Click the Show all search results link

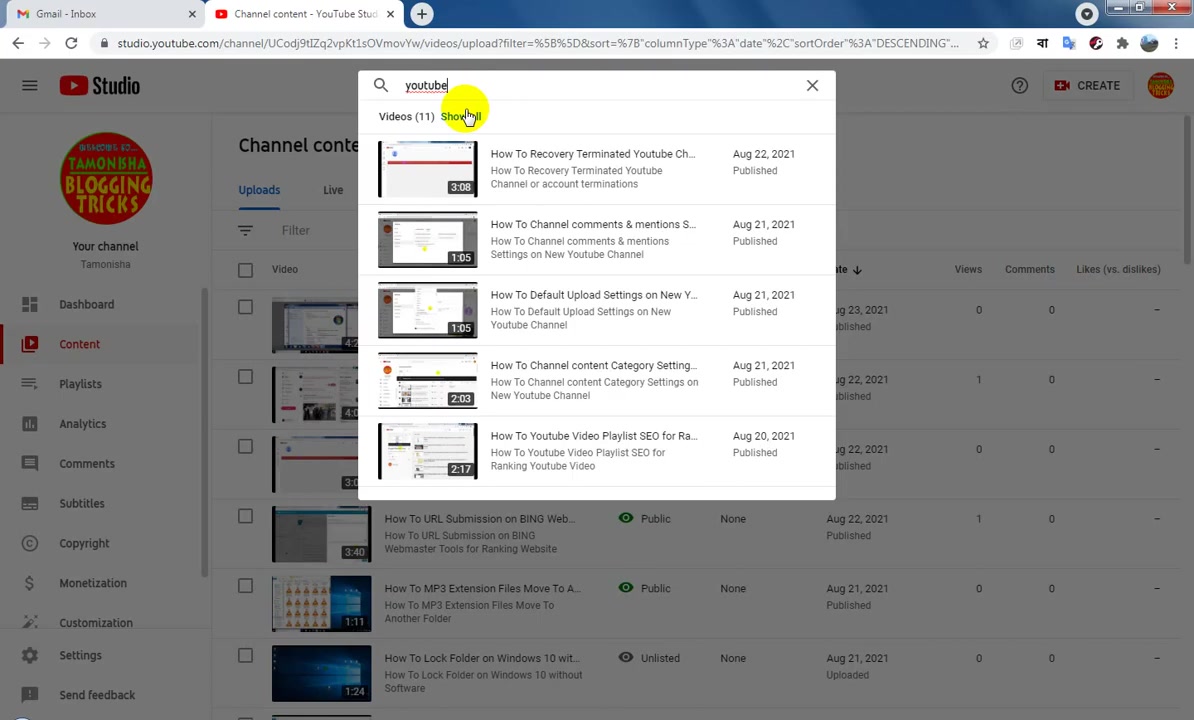tap(461, 116)
